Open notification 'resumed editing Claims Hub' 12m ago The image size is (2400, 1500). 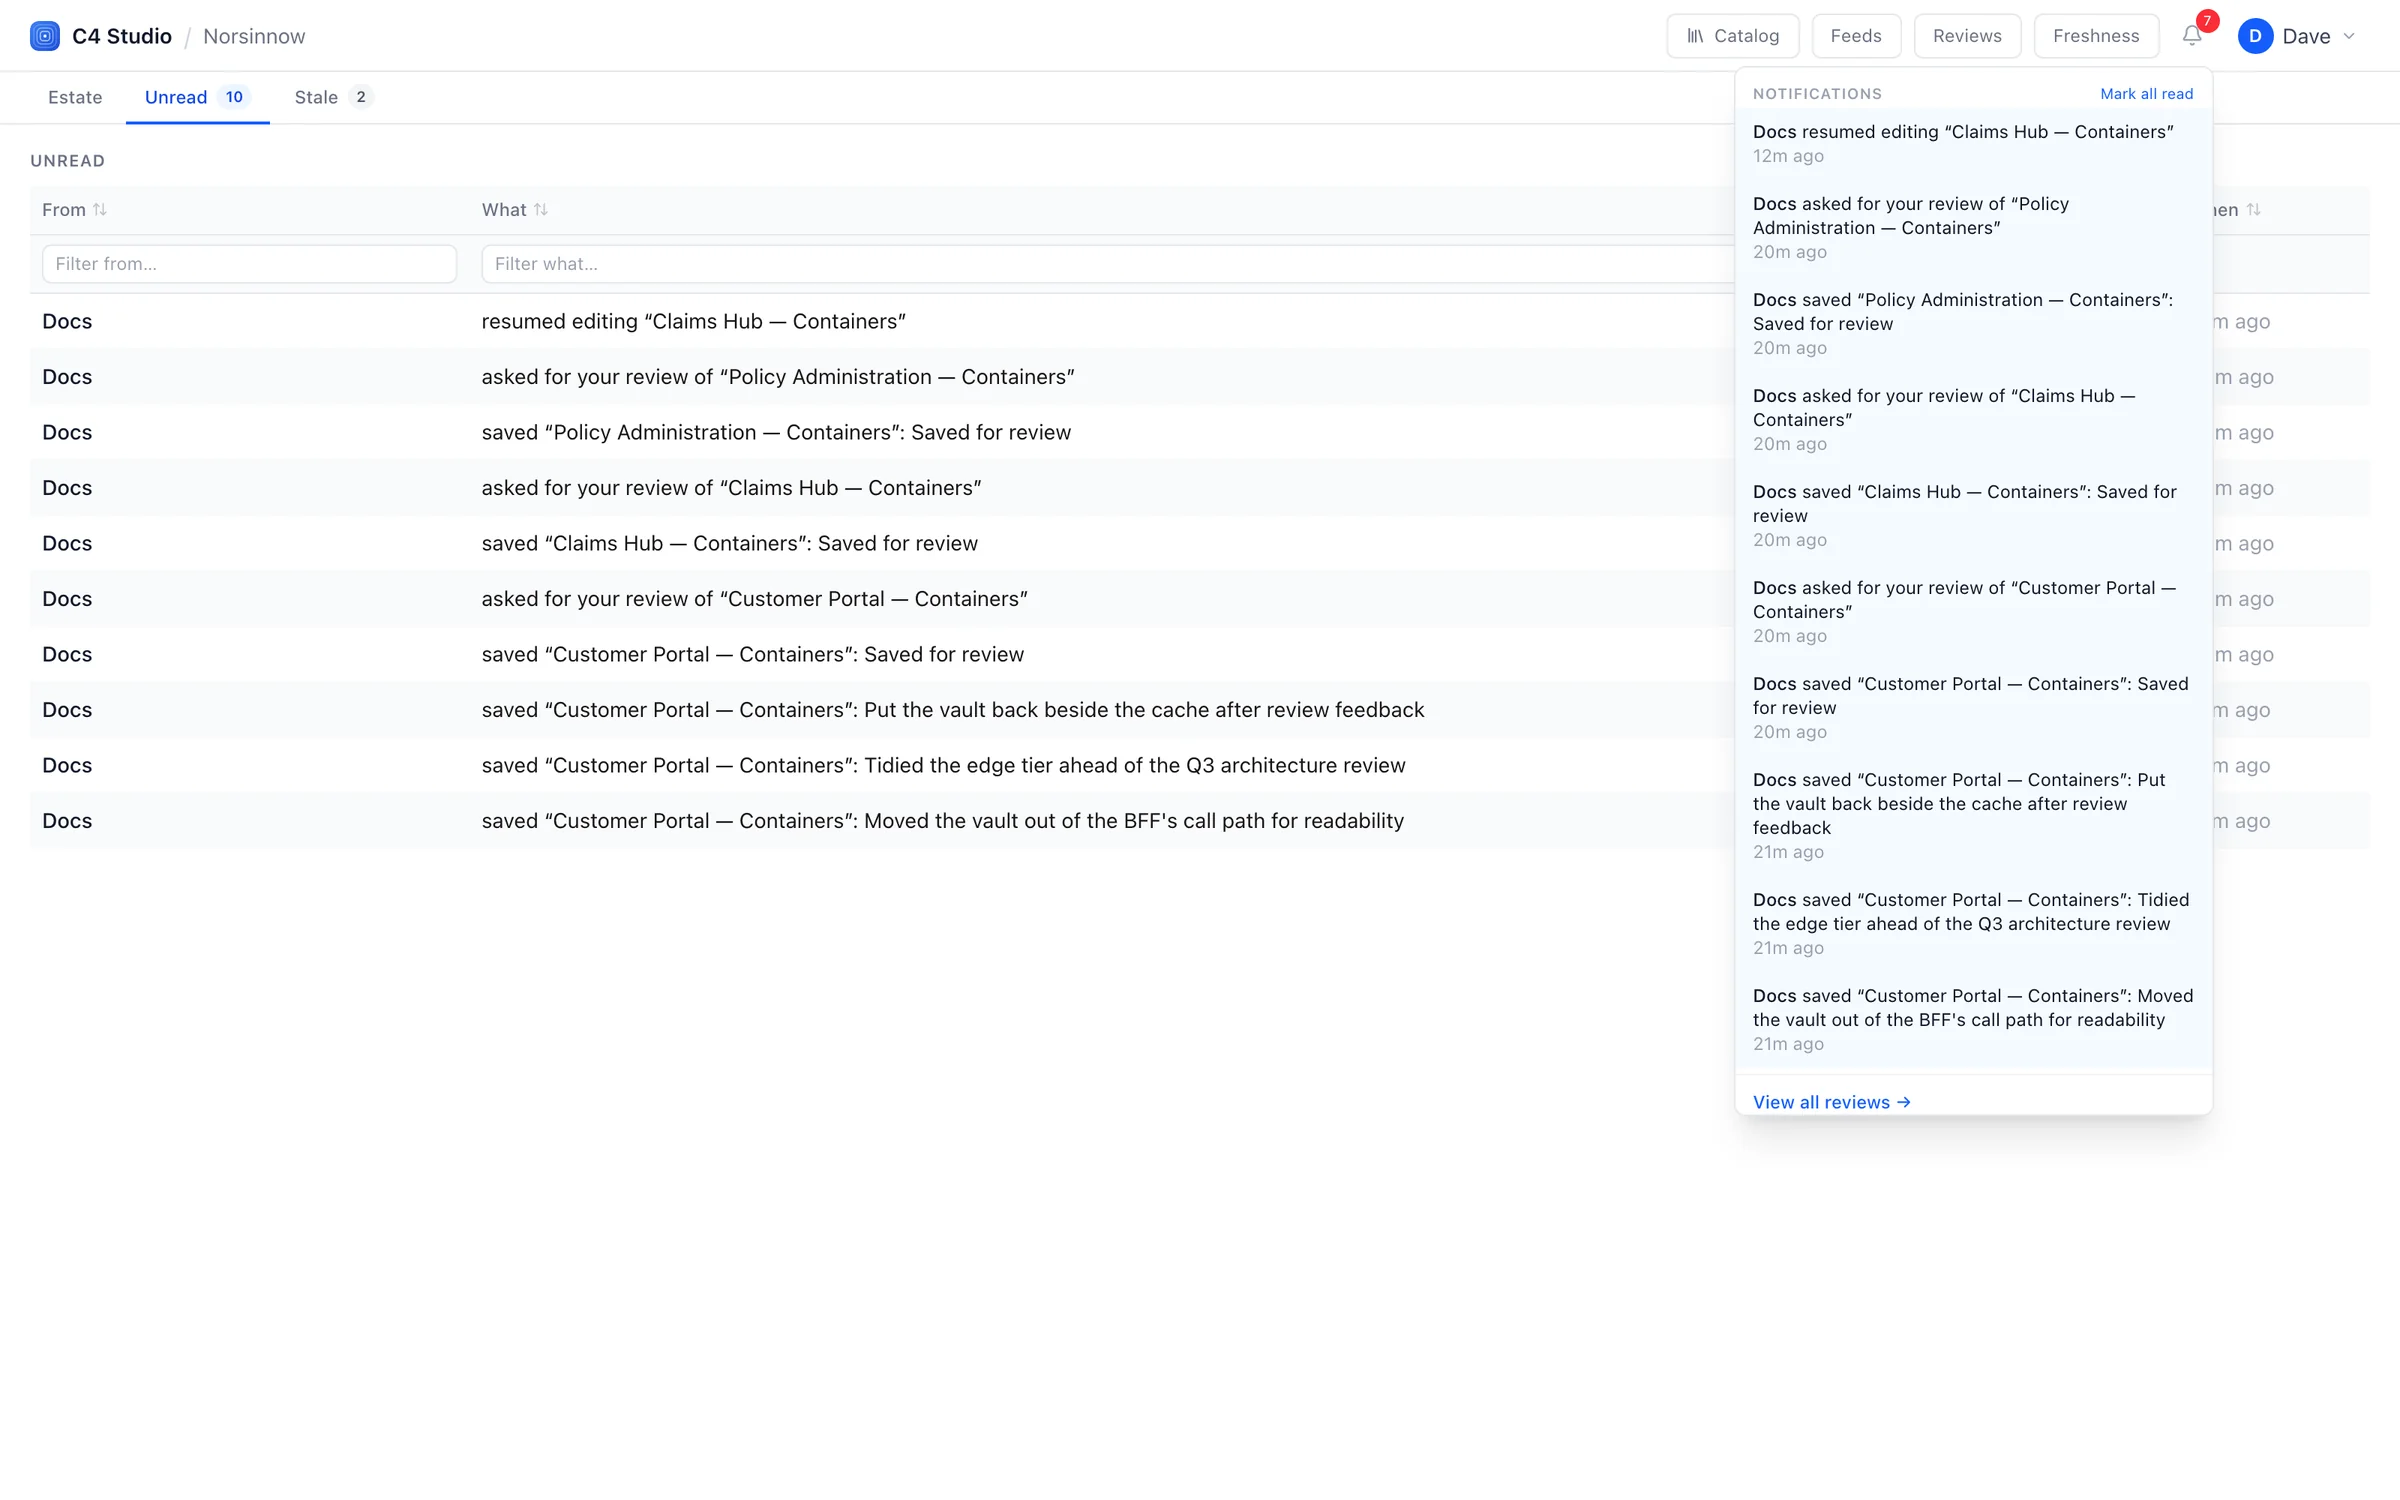pos(1974,144)
